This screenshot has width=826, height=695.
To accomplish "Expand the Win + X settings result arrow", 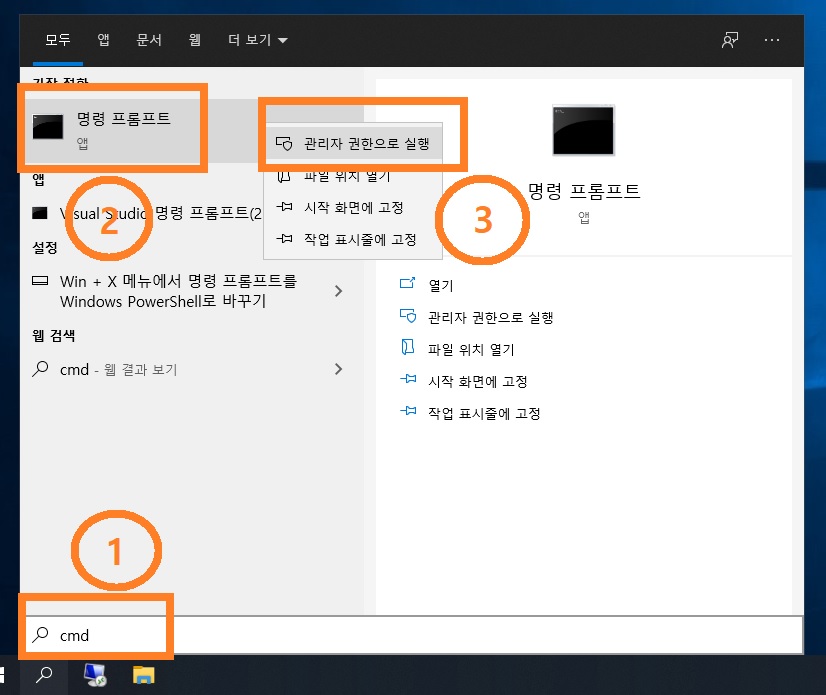I will tap(338, 291).
